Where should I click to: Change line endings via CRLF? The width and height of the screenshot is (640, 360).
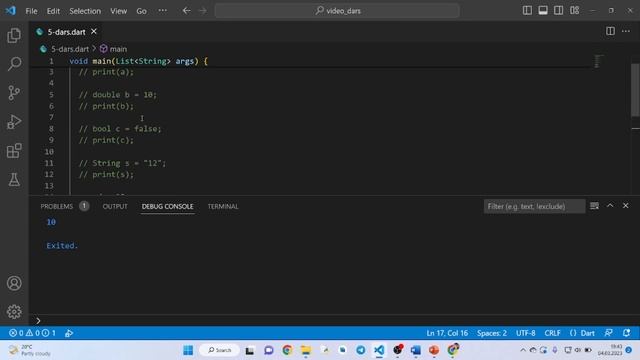(552, 333)
